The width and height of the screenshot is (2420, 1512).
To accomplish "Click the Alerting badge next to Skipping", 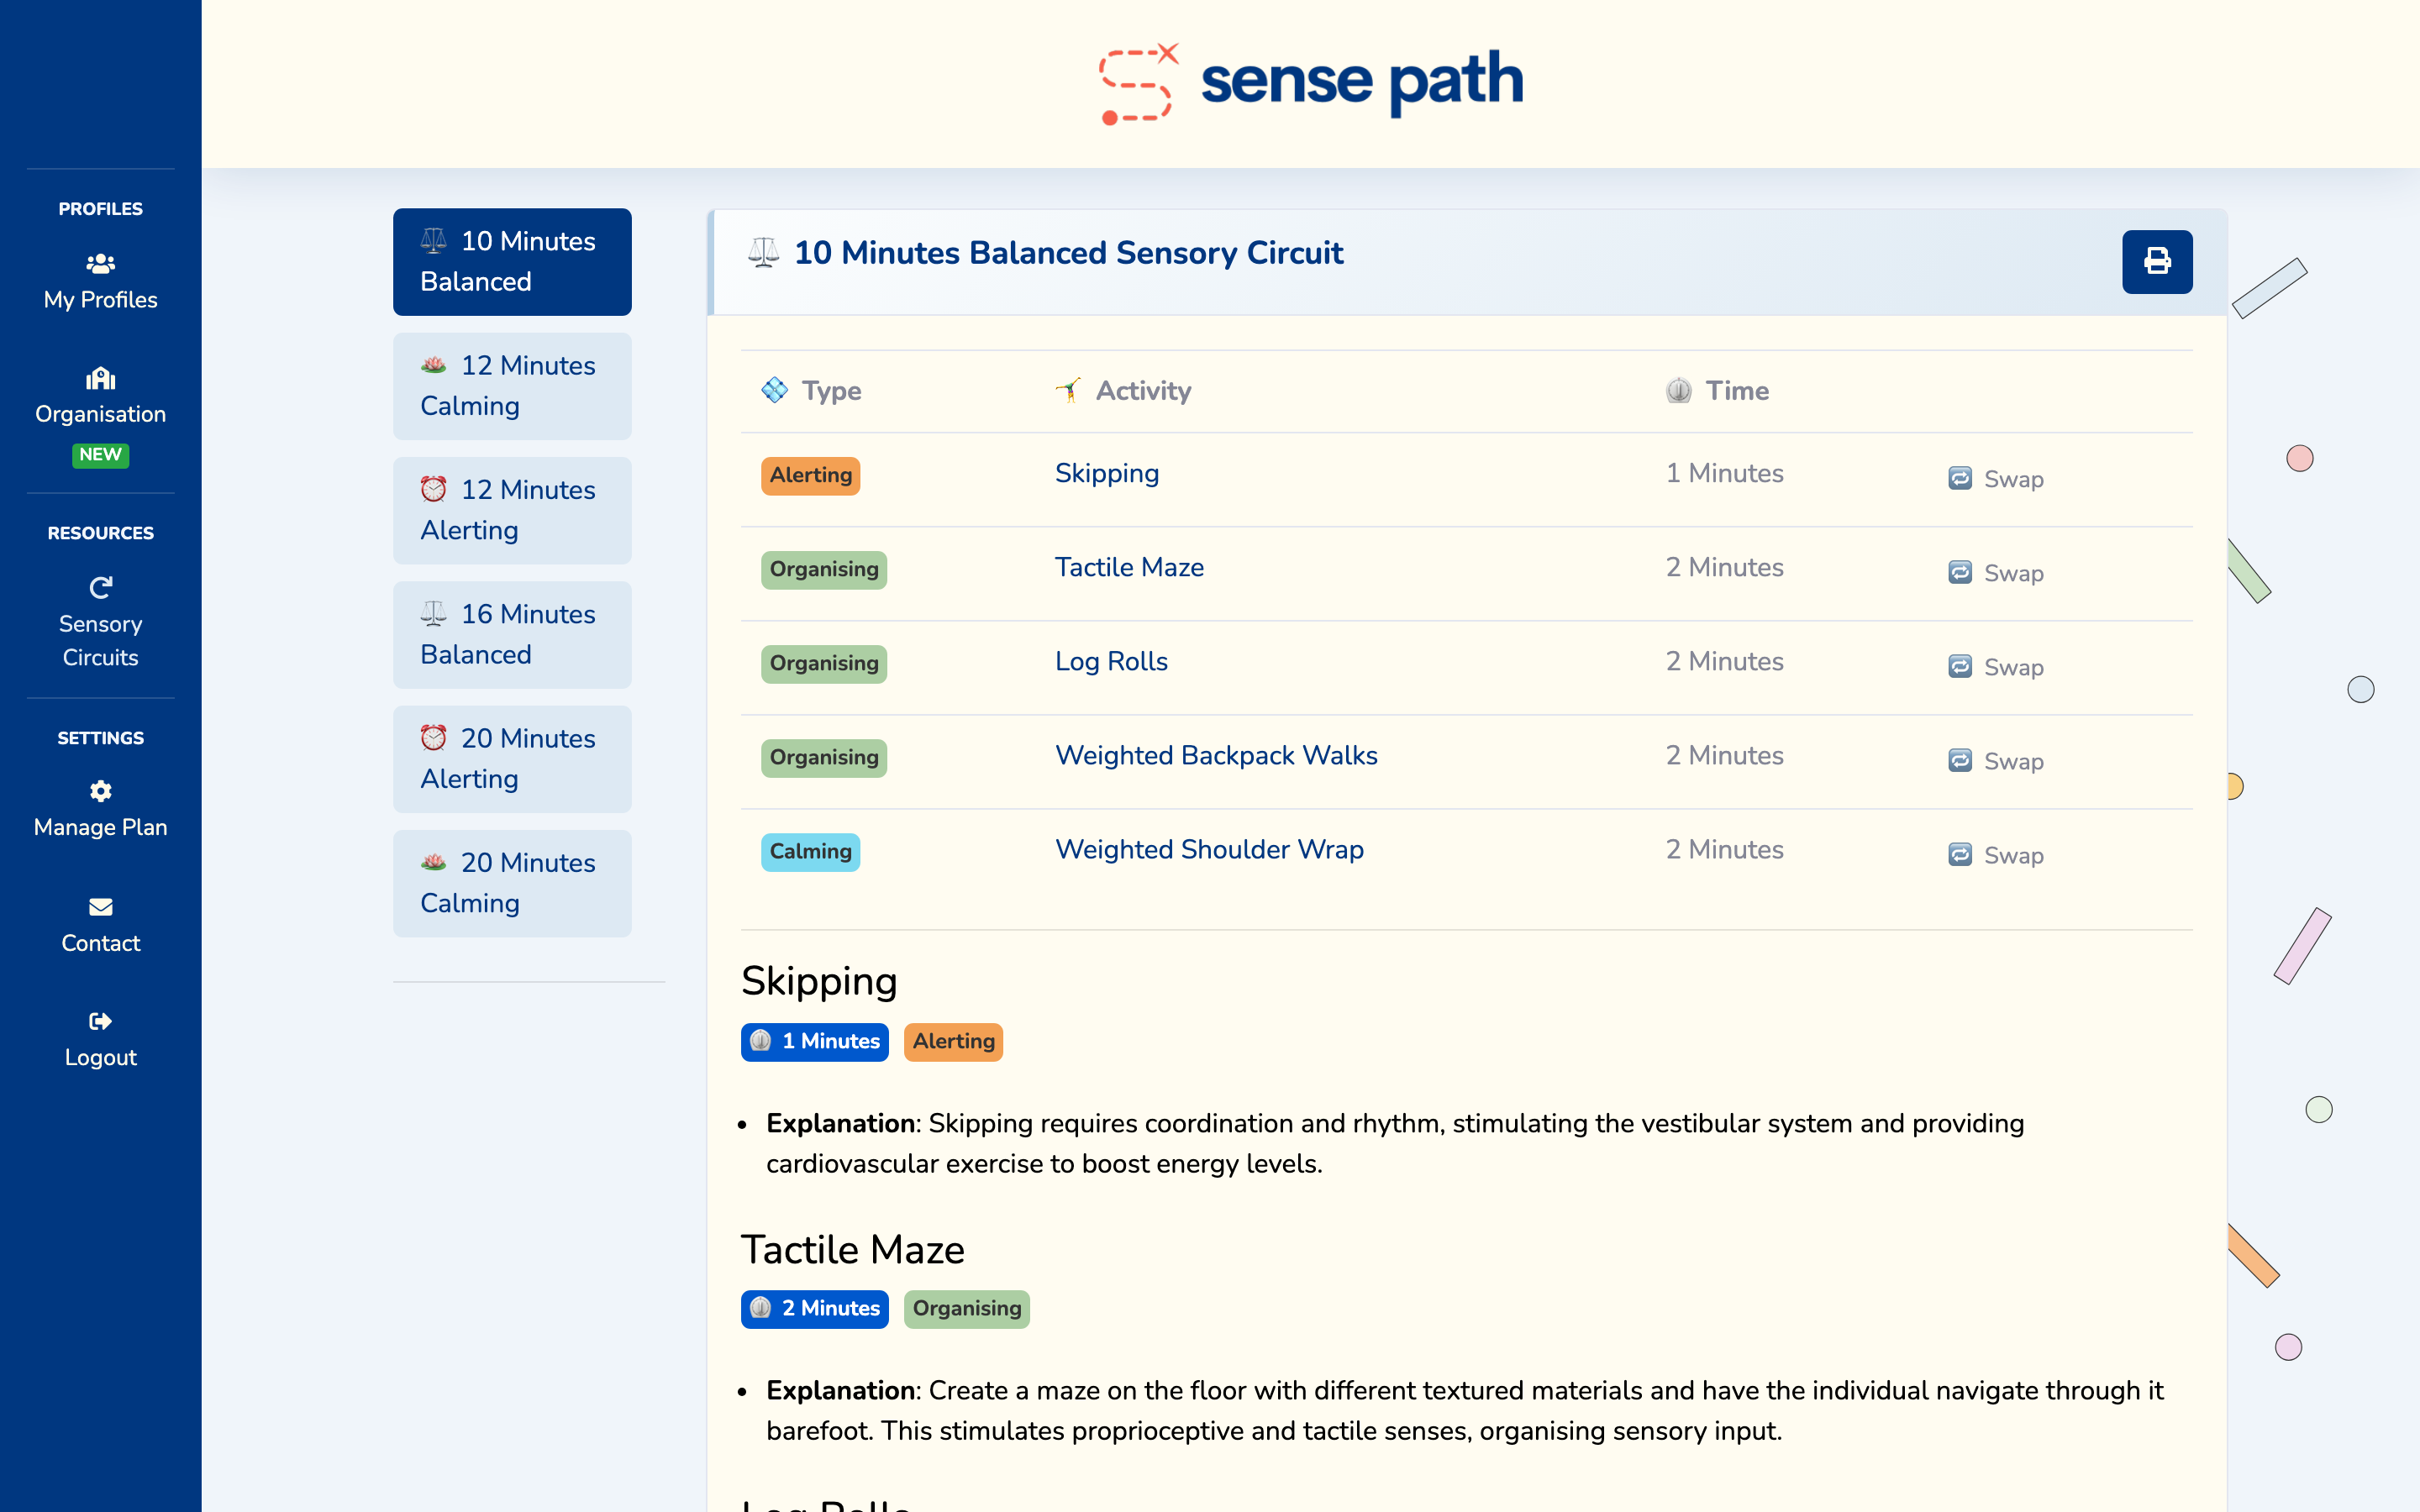I will point(810,475).
